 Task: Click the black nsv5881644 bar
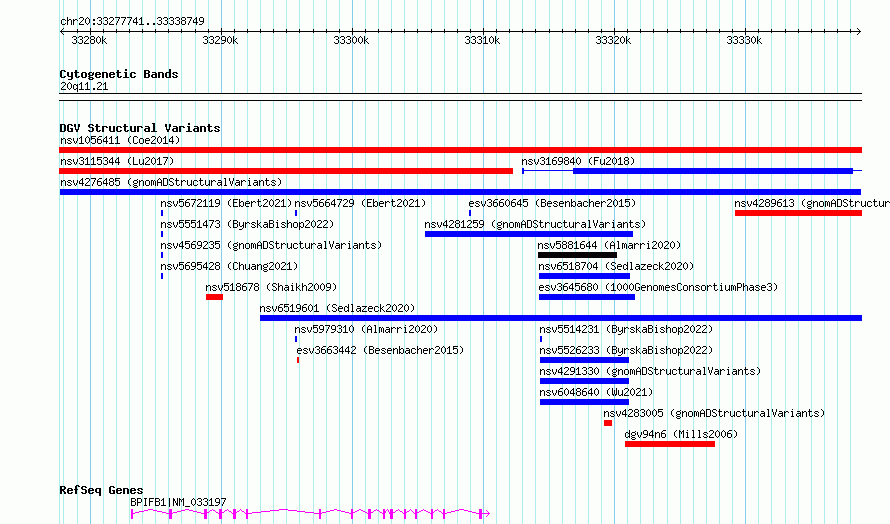[577, 255]
